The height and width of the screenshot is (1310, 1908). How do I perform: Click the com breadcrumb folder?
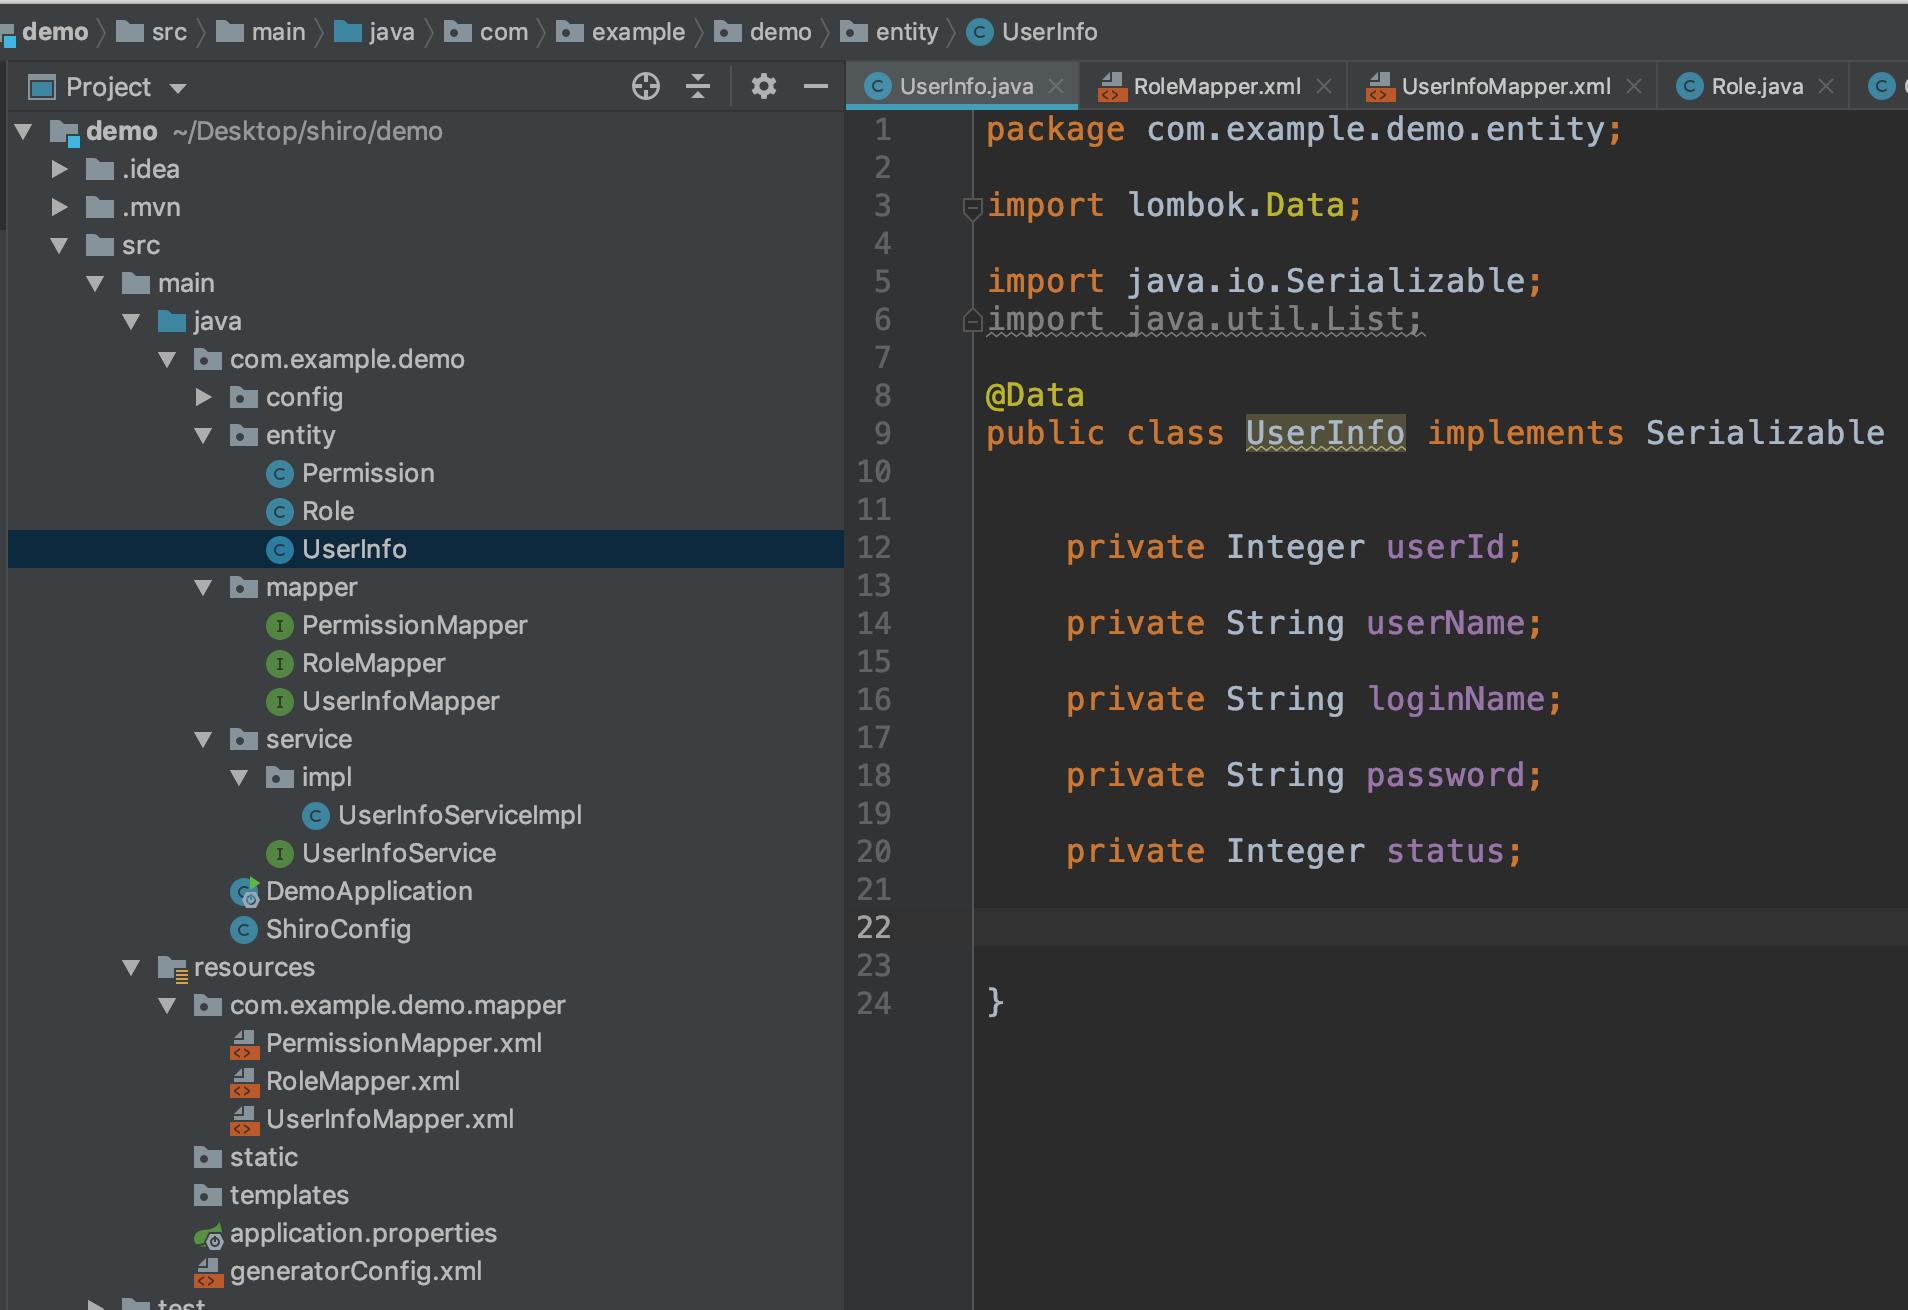(x=487, y=32)
